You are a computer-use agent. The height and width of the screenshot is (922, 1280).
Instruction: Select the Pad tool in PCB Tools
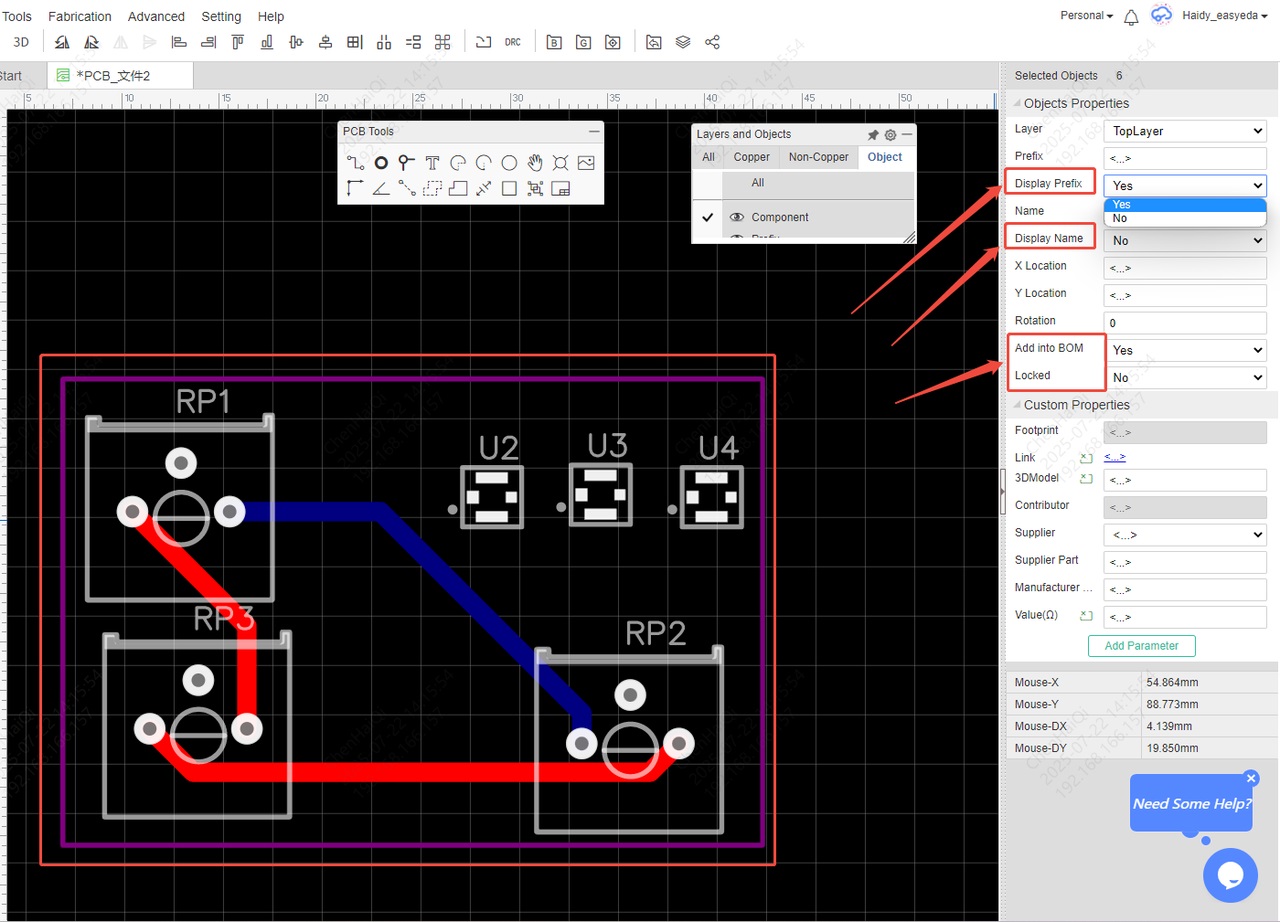pyautogui.click(x=405, y=162)
